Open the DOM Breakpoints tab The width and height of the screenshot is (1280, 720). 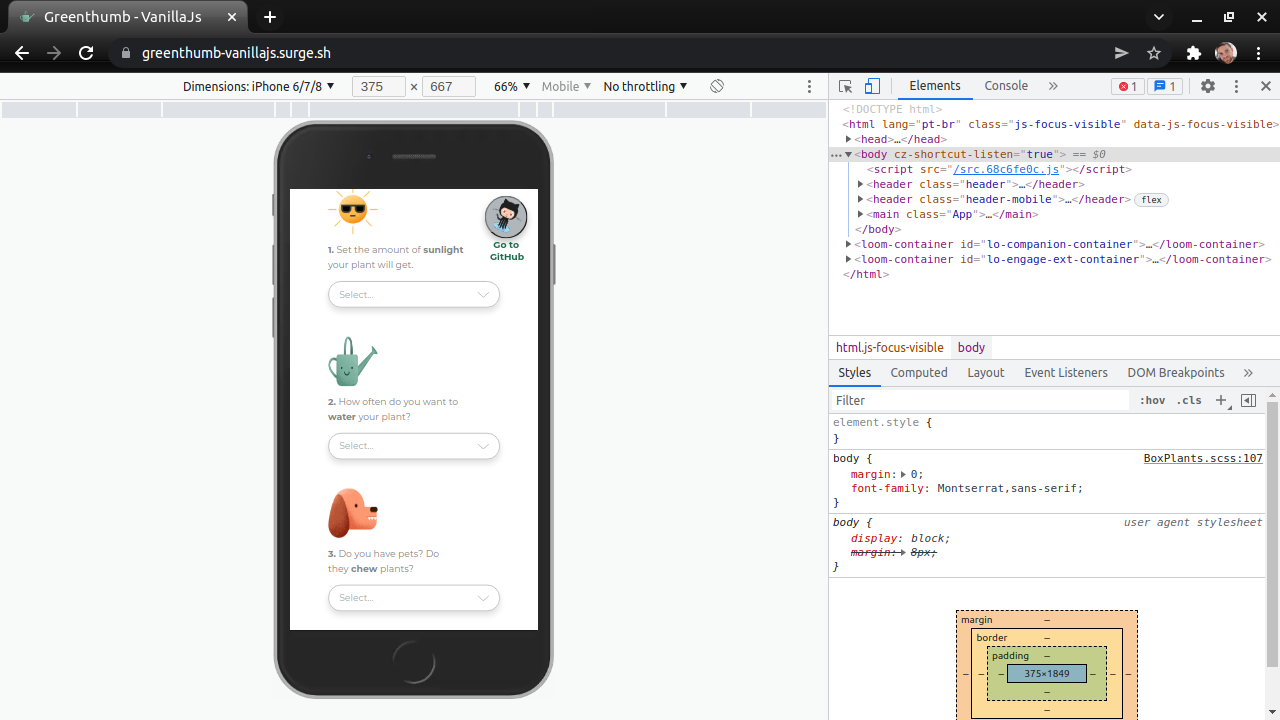pyautogui.click(x=1176, y=372)
